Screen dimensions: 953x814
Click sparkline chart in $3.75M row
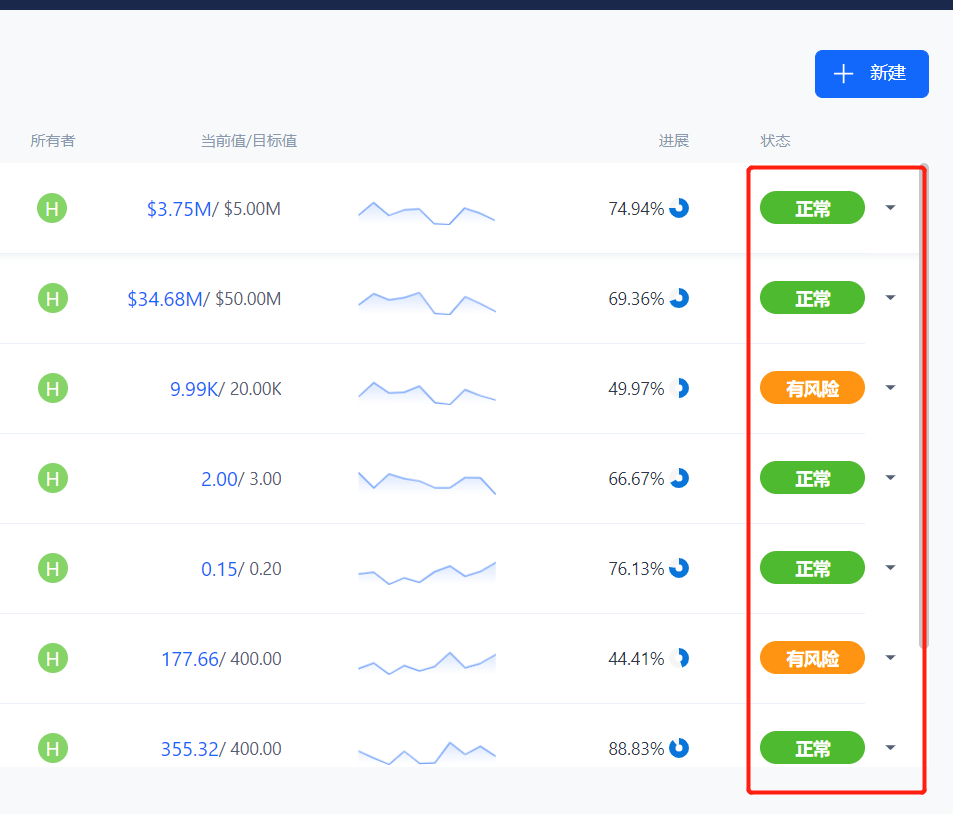[x=427, y=213]
